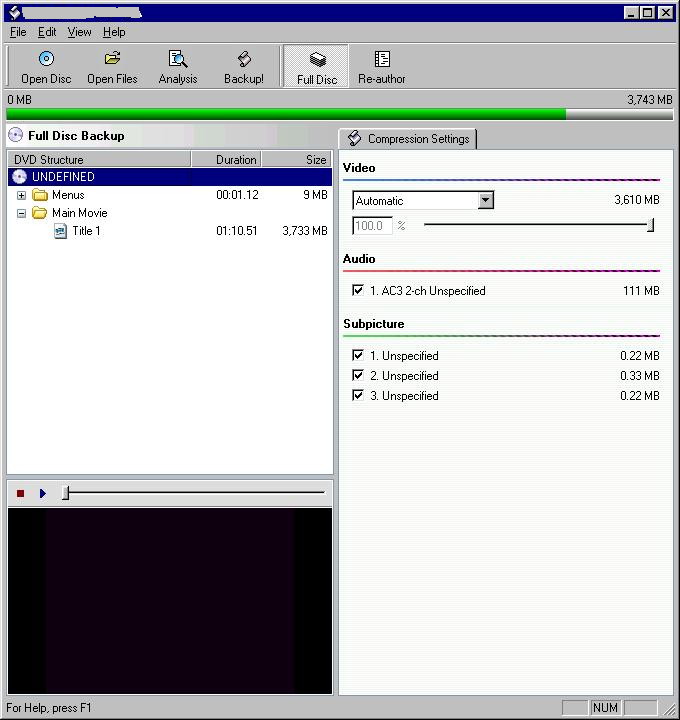680x720 pixels.
Task: Open the View menu
Action: click(79, 32)
